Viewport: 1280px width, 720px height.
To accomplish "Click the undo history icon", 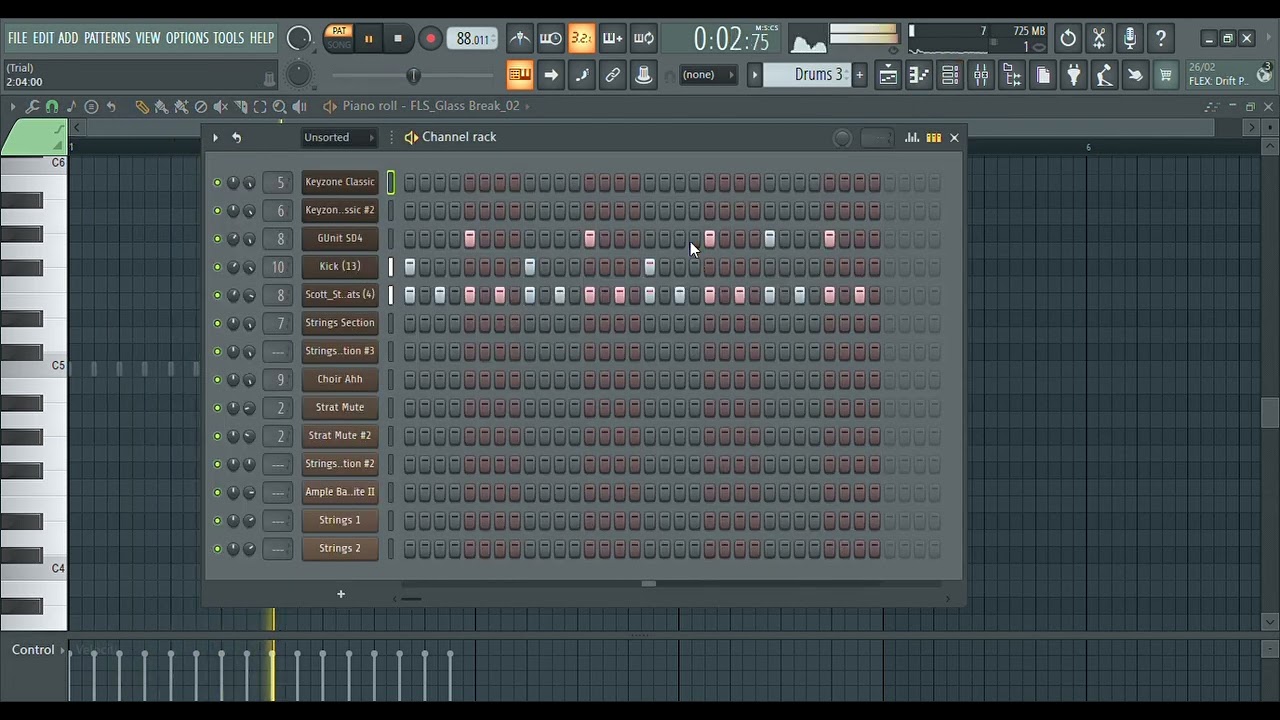I will point(1068,39).
